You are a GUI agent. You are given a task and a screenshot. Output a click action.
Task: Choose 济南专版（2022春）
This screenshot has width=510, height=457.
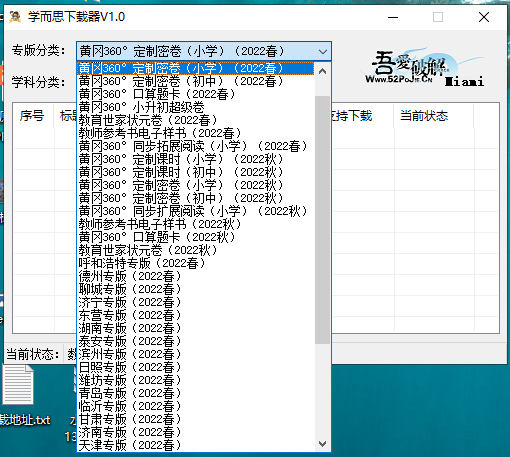click(x=196, y=432)
